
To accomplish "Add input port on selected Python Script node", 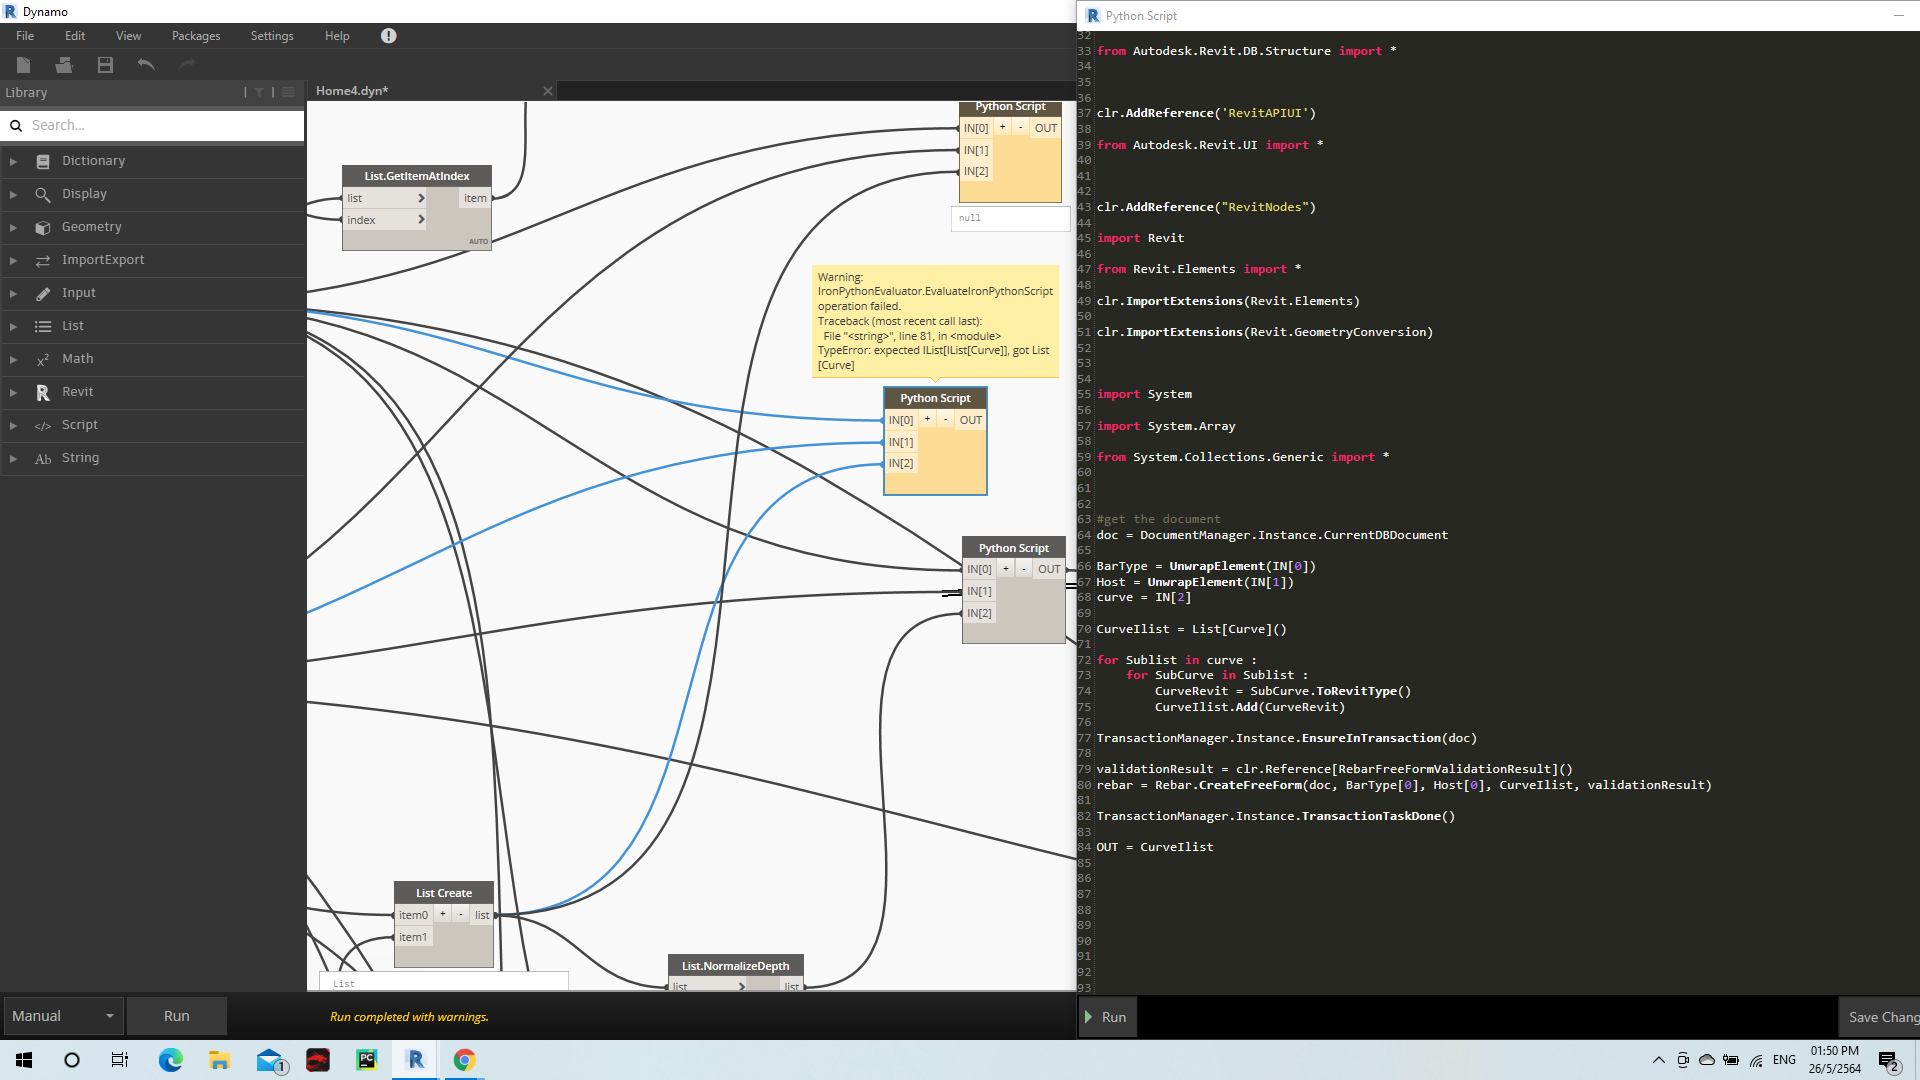I will 927,420.
